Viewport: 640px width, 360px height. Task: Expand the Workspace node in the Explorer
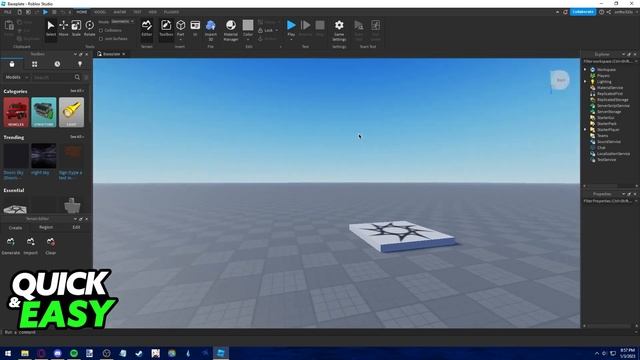pos(585,70)
